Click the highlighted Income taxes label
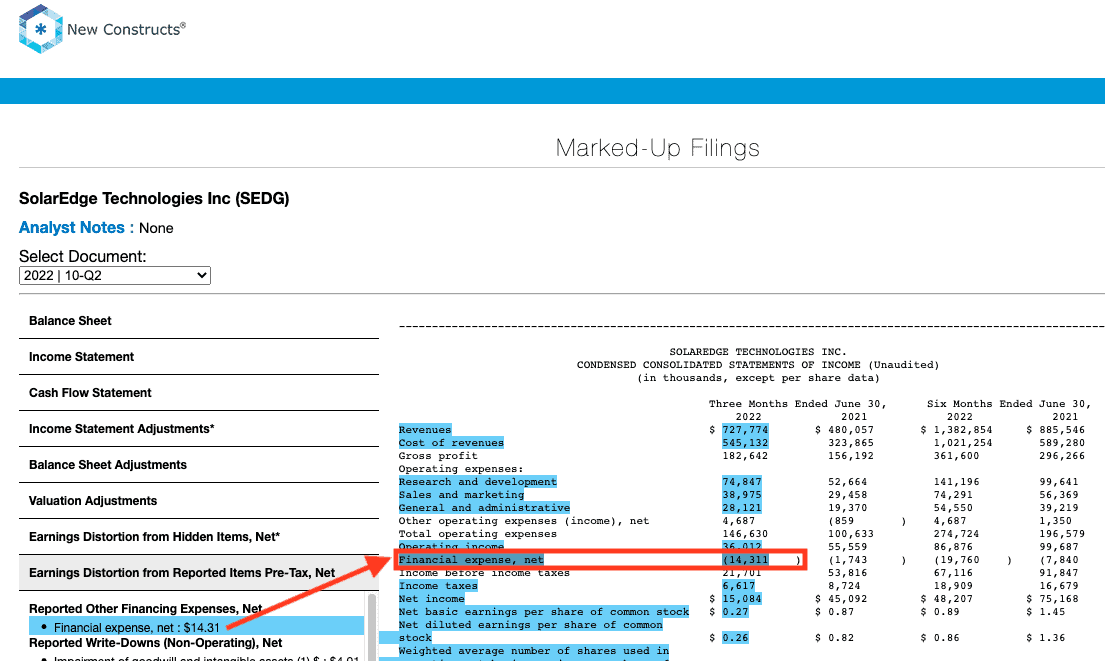Image resolution: width=1105 pixels, height=661 pixels. [438, 586]
